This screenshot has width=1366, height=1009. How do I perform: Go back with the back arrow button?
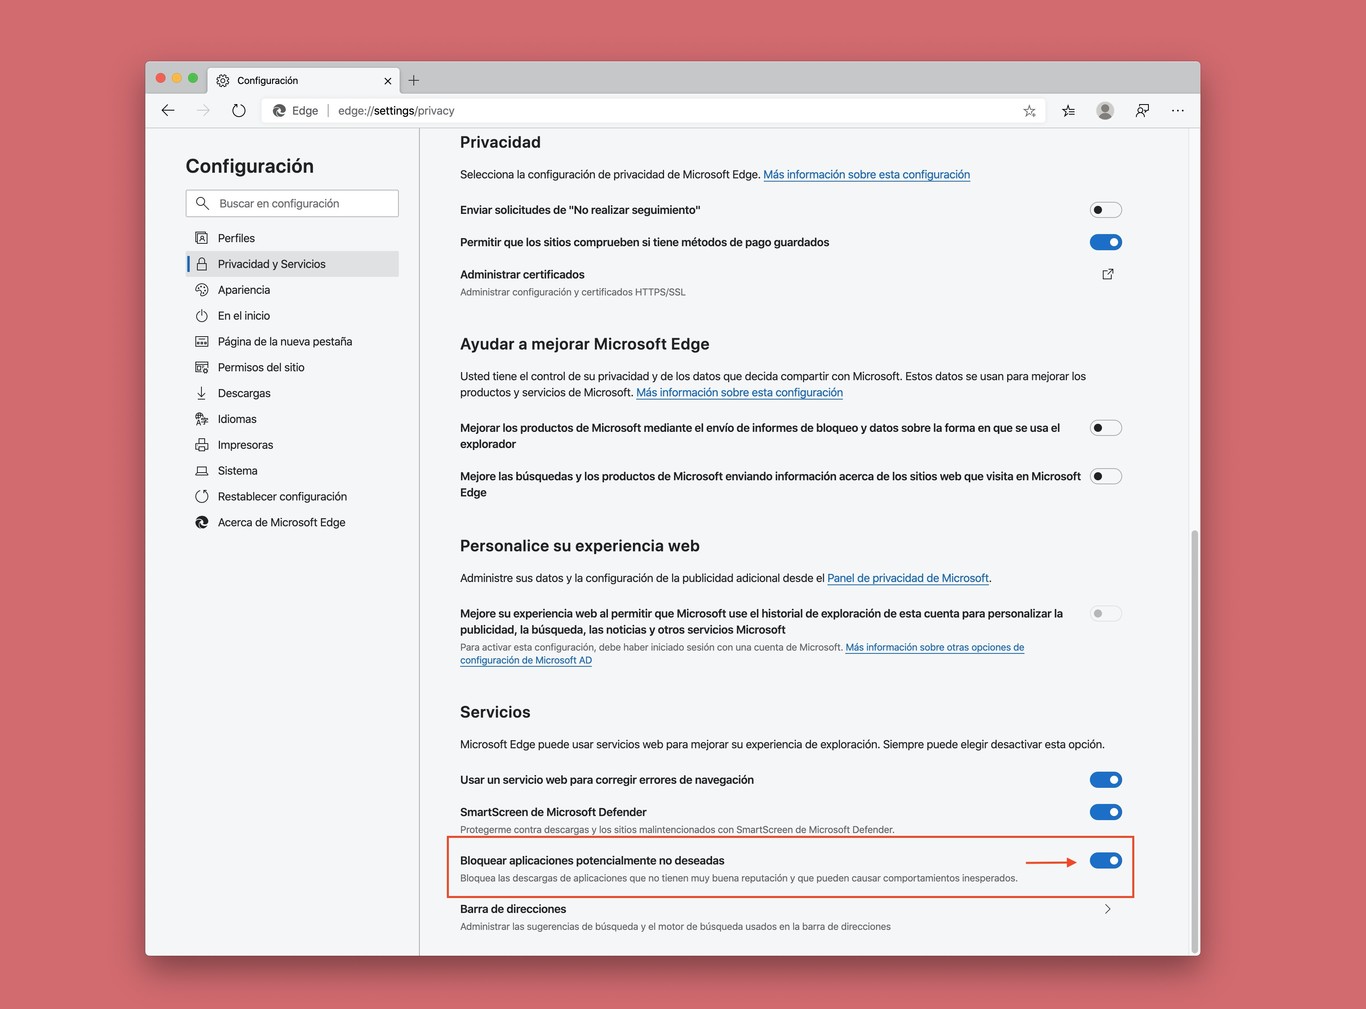coord(168,111)
